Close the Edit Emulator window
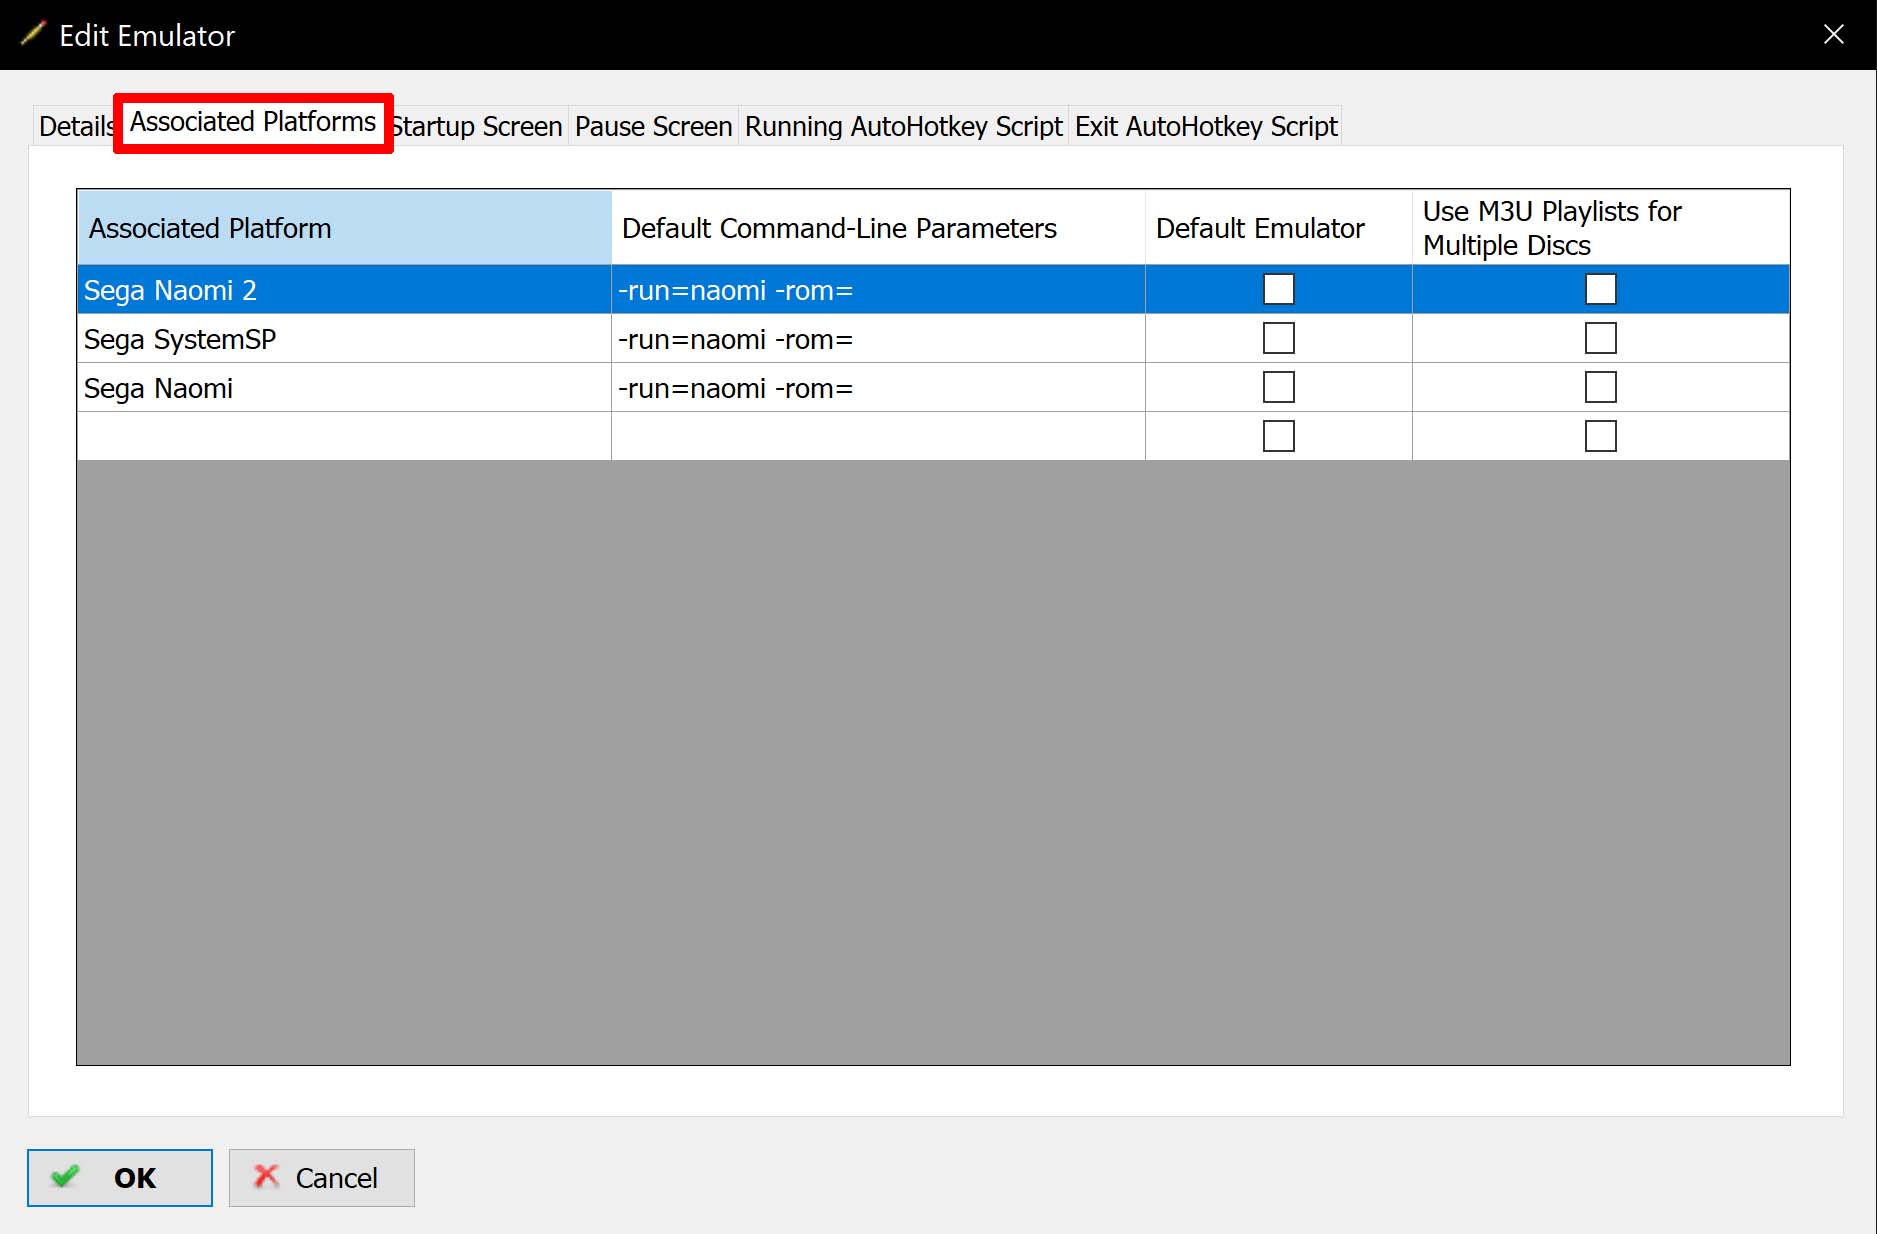Viewport: 1877px width, 1234px height. click(1833, 35)
